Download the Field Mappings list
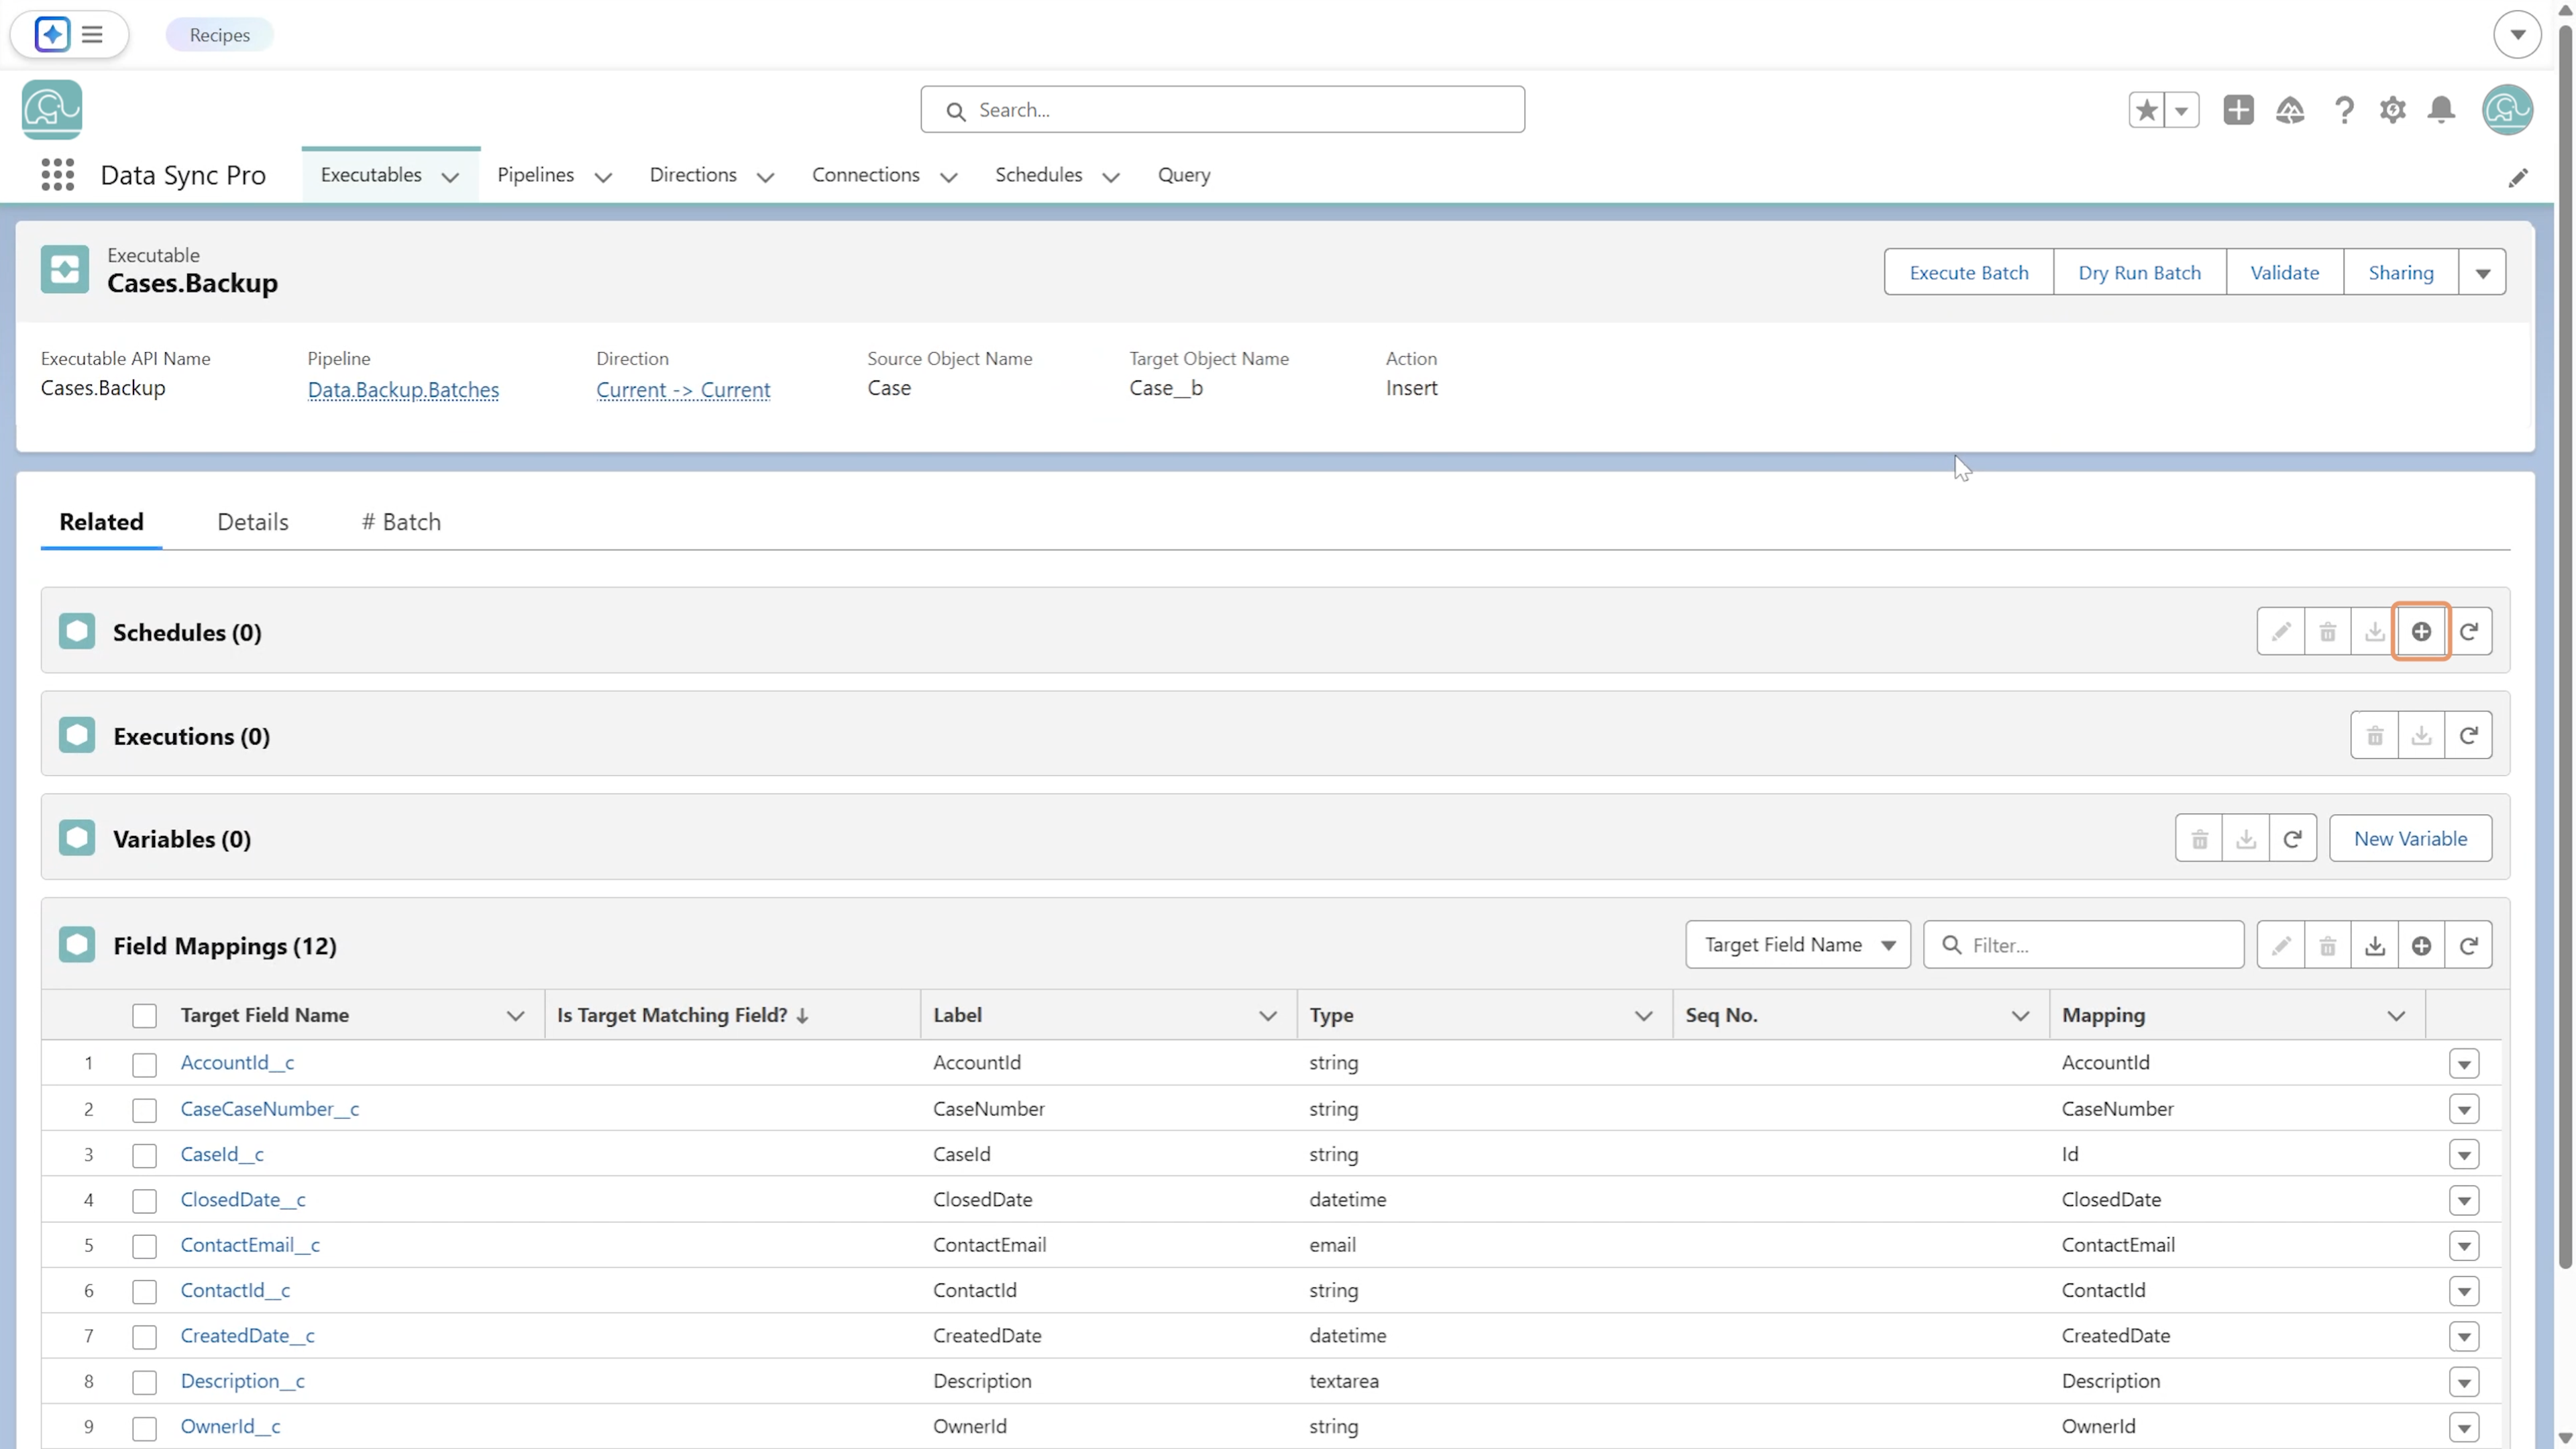 click(2374, 945)
